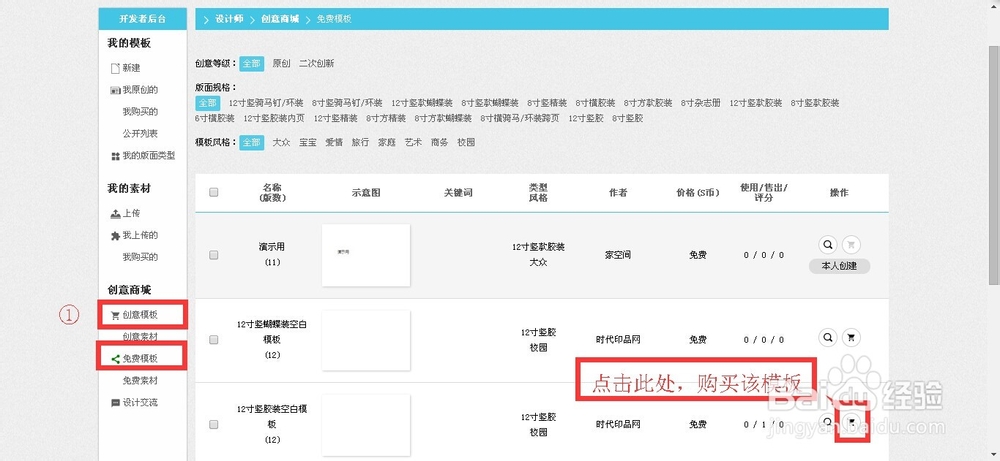1000x461 pixels.
Task: Filter 版面规格 by 8寸方款胶装
Action: [x=648, y=103]
